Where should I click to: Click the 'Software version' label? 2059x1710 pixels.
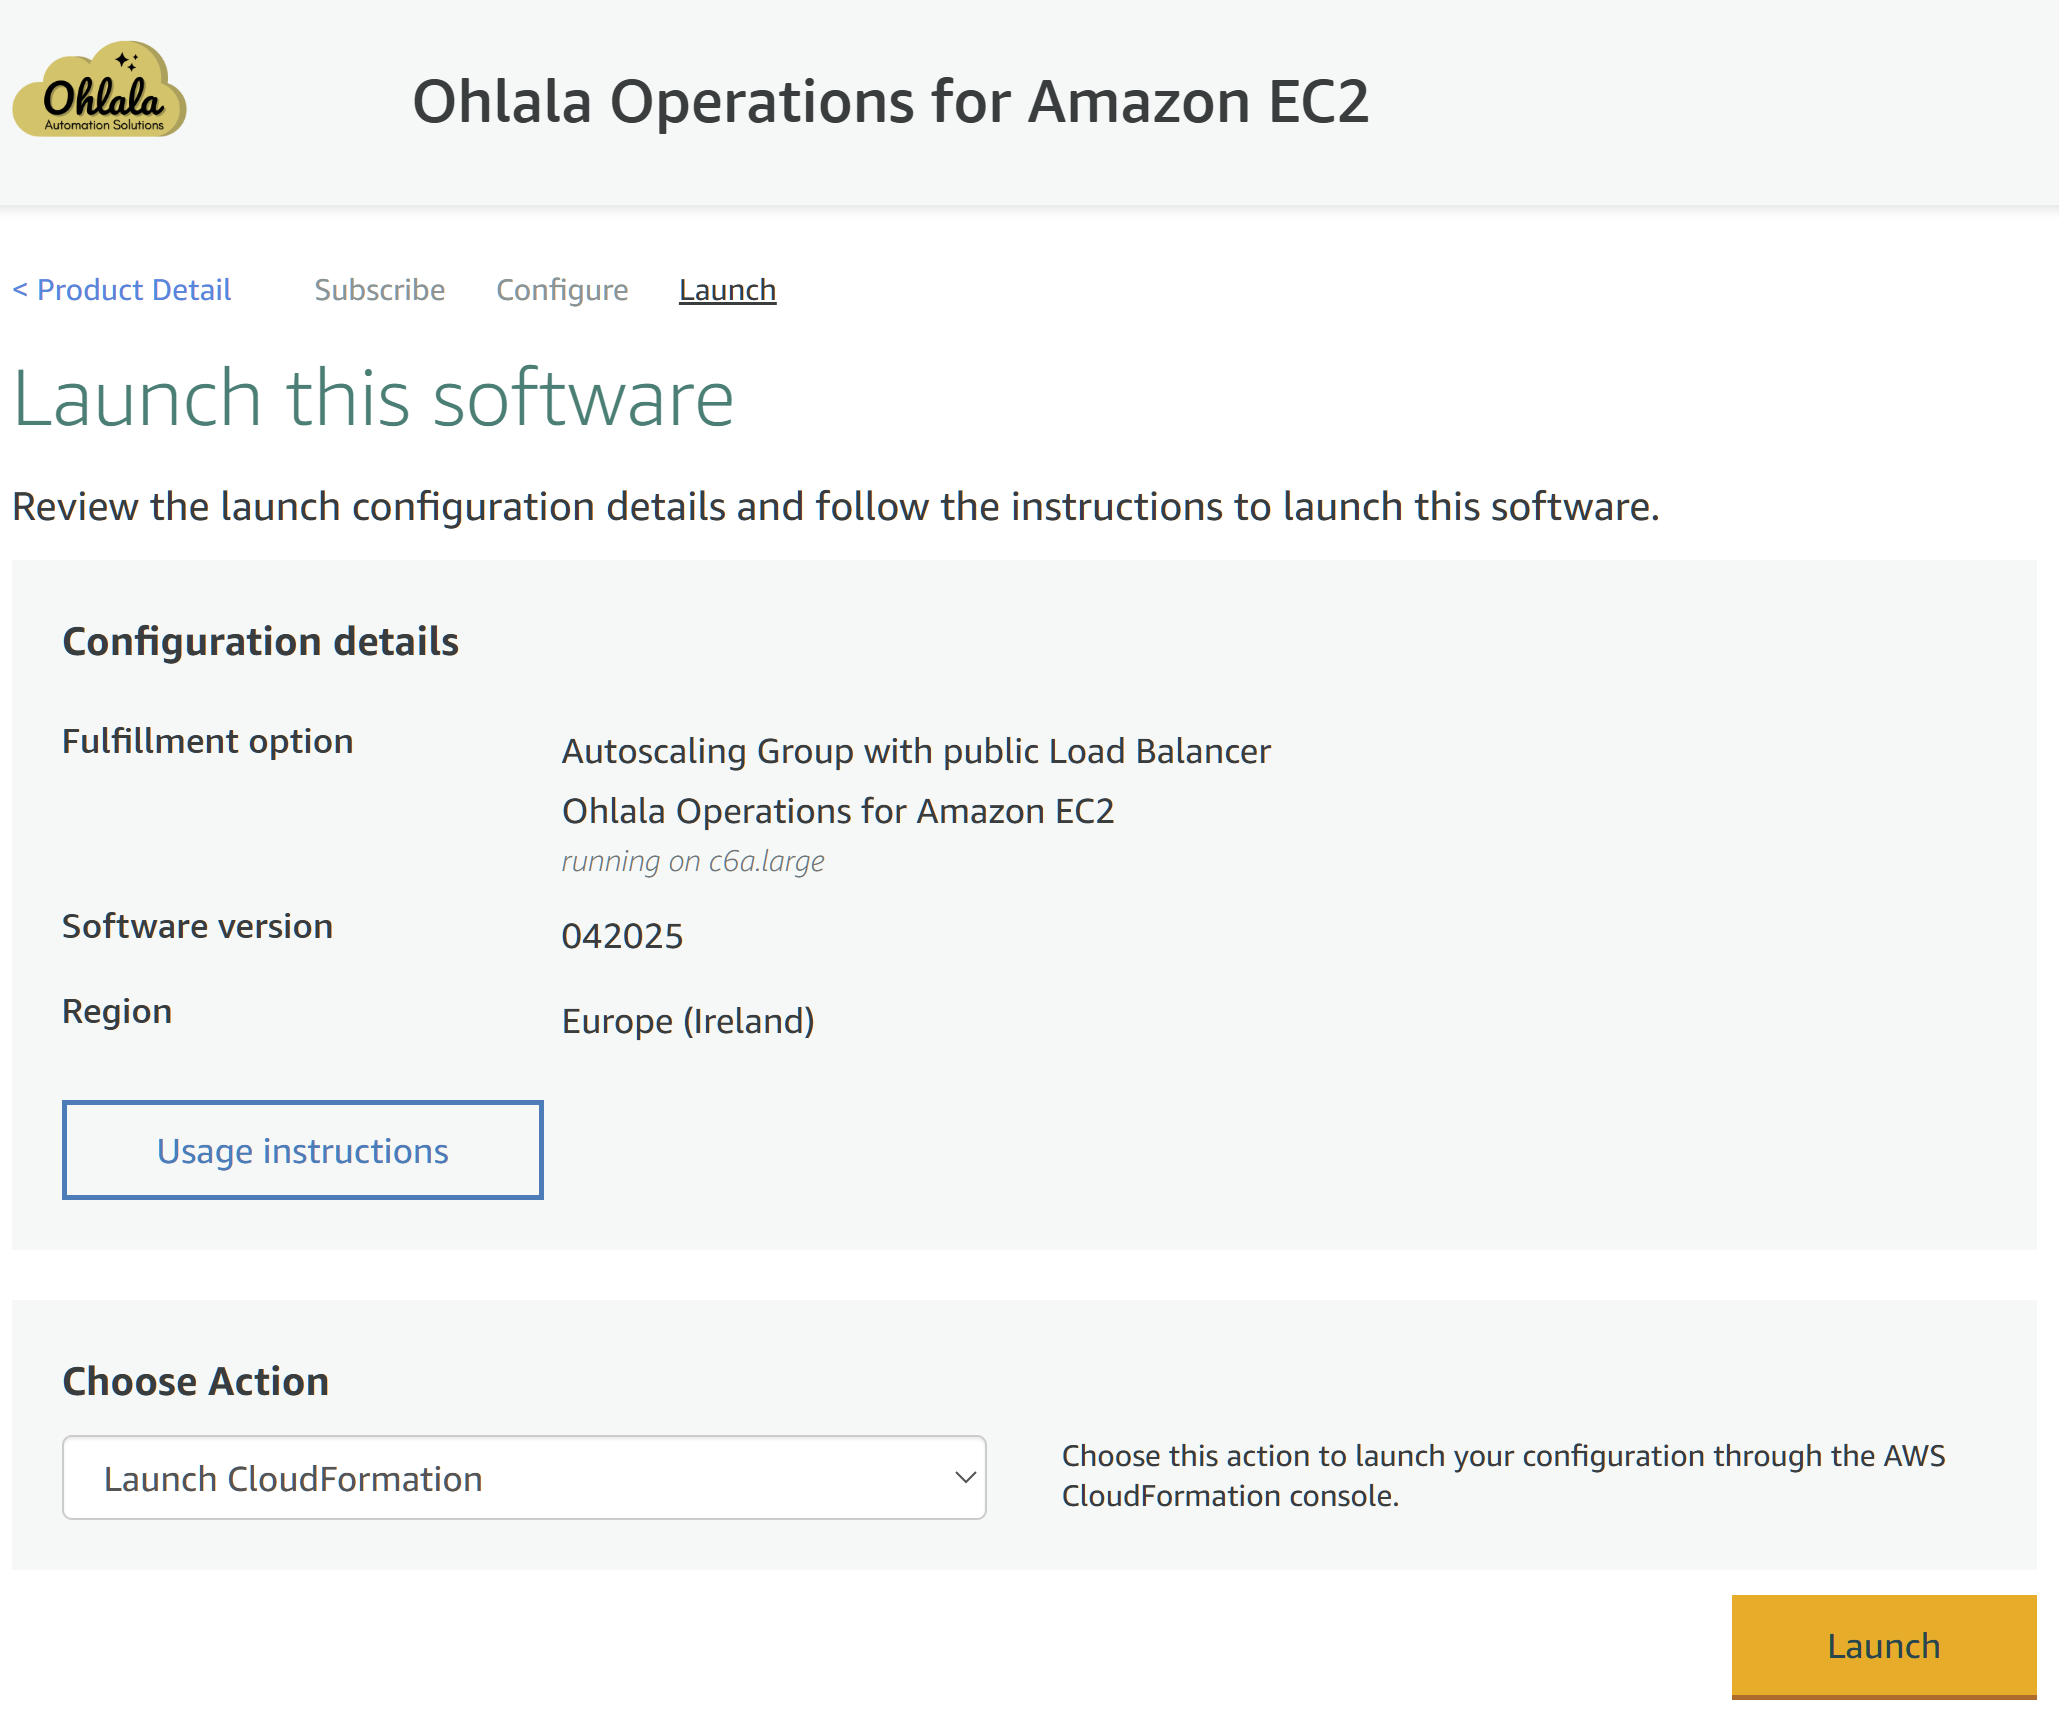(x=197, y=926)
